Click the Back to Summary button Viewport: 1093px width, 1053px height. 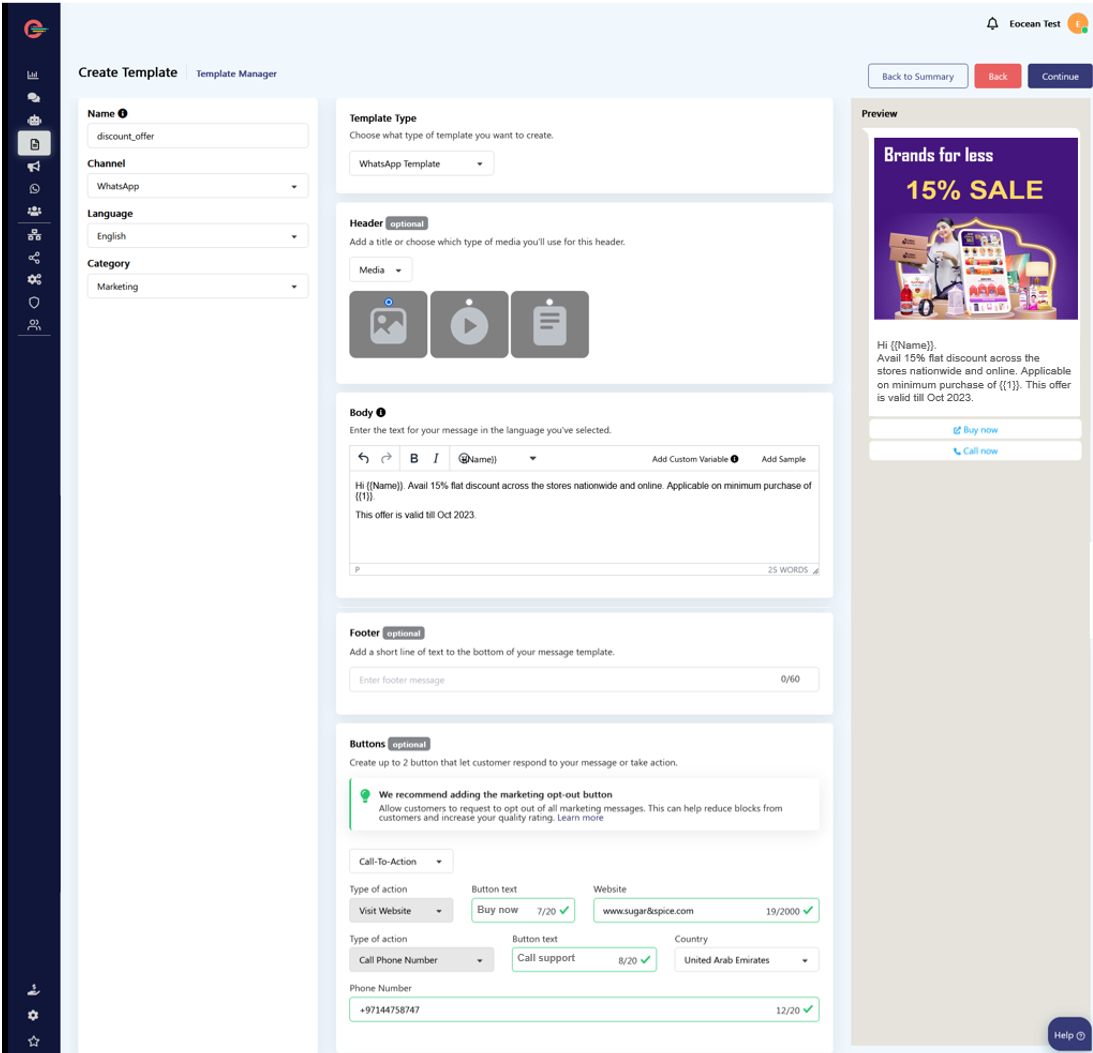917,77
